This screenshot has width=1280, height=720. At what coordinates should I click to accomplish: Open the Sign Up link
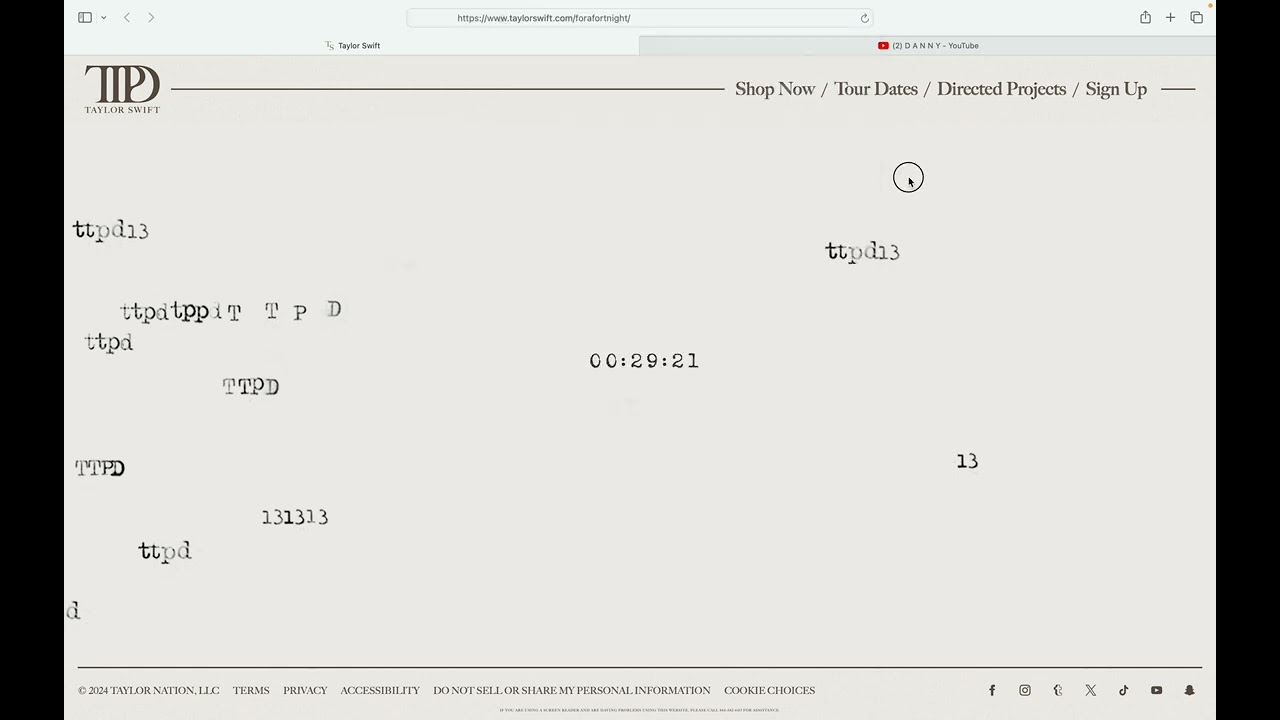(1116, 89)
